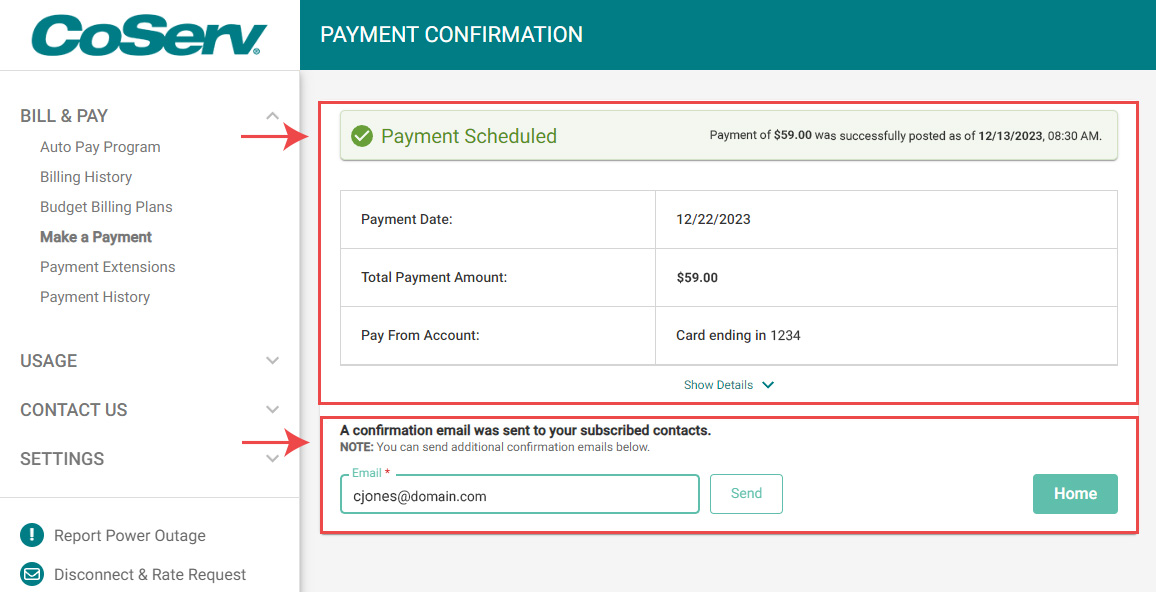Select Make a Payment menu item

point(96,237)
